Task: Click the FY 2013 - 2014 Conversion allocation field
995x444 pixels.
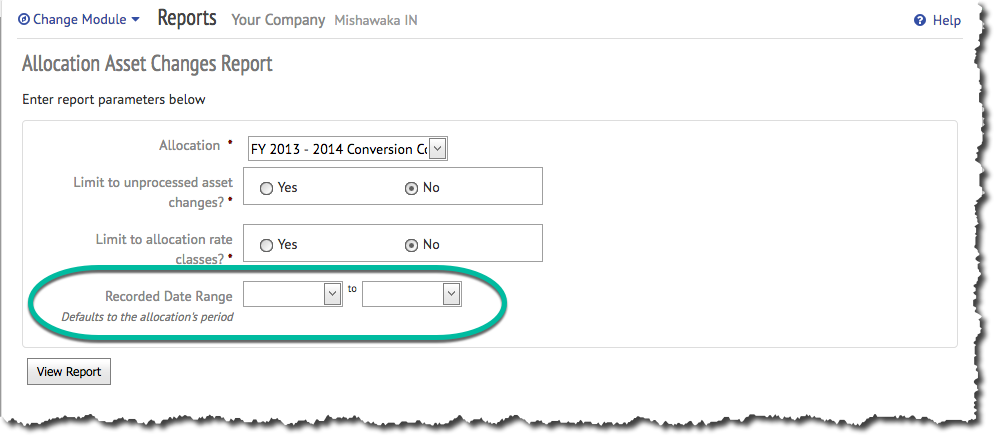Action: 338,149
